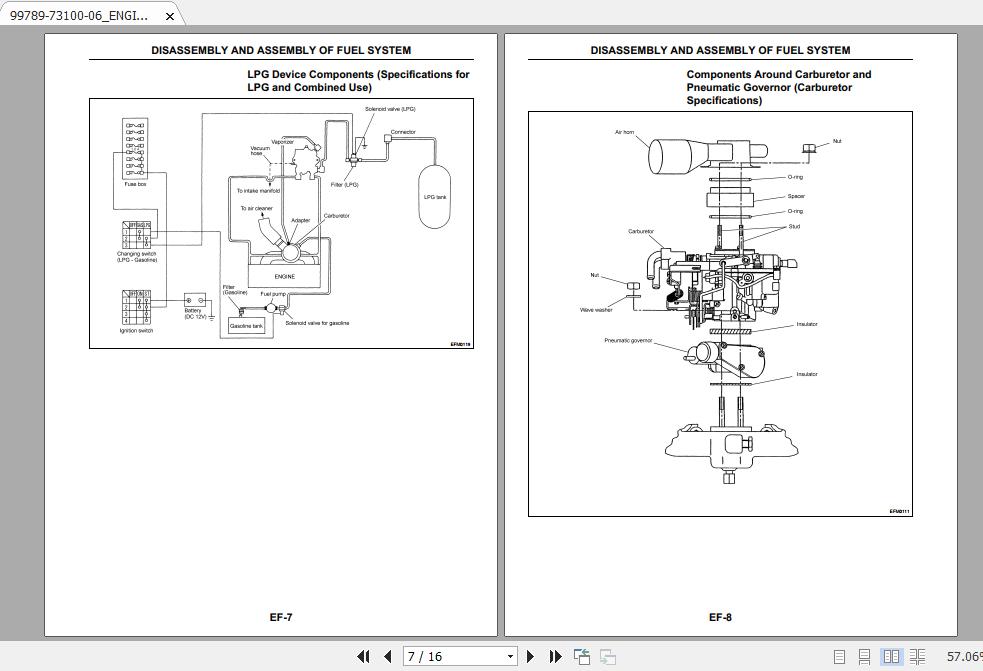This screenshot has width=983, height=671.
Task: Close the current document tab
Action: (x=169, y=16)
